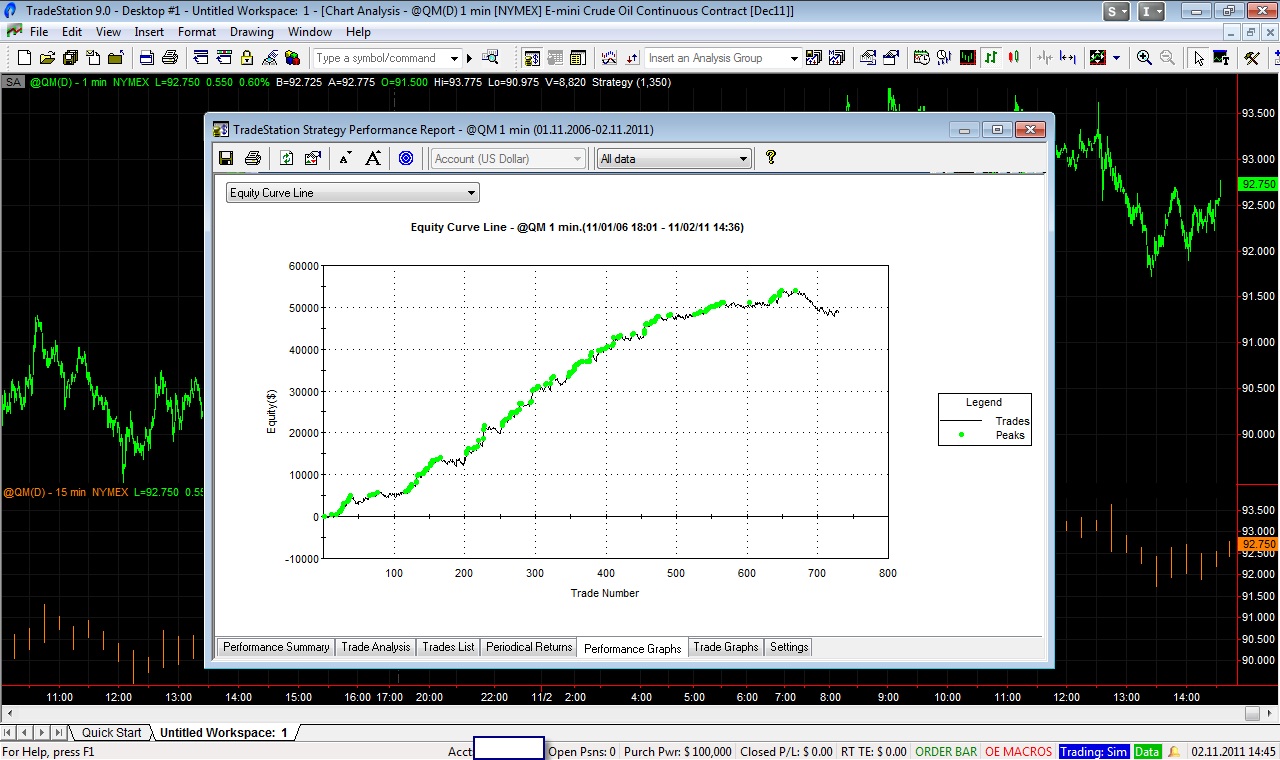
Task: Toggle the green Data status indicator
Action: (x=1147, y=751)
